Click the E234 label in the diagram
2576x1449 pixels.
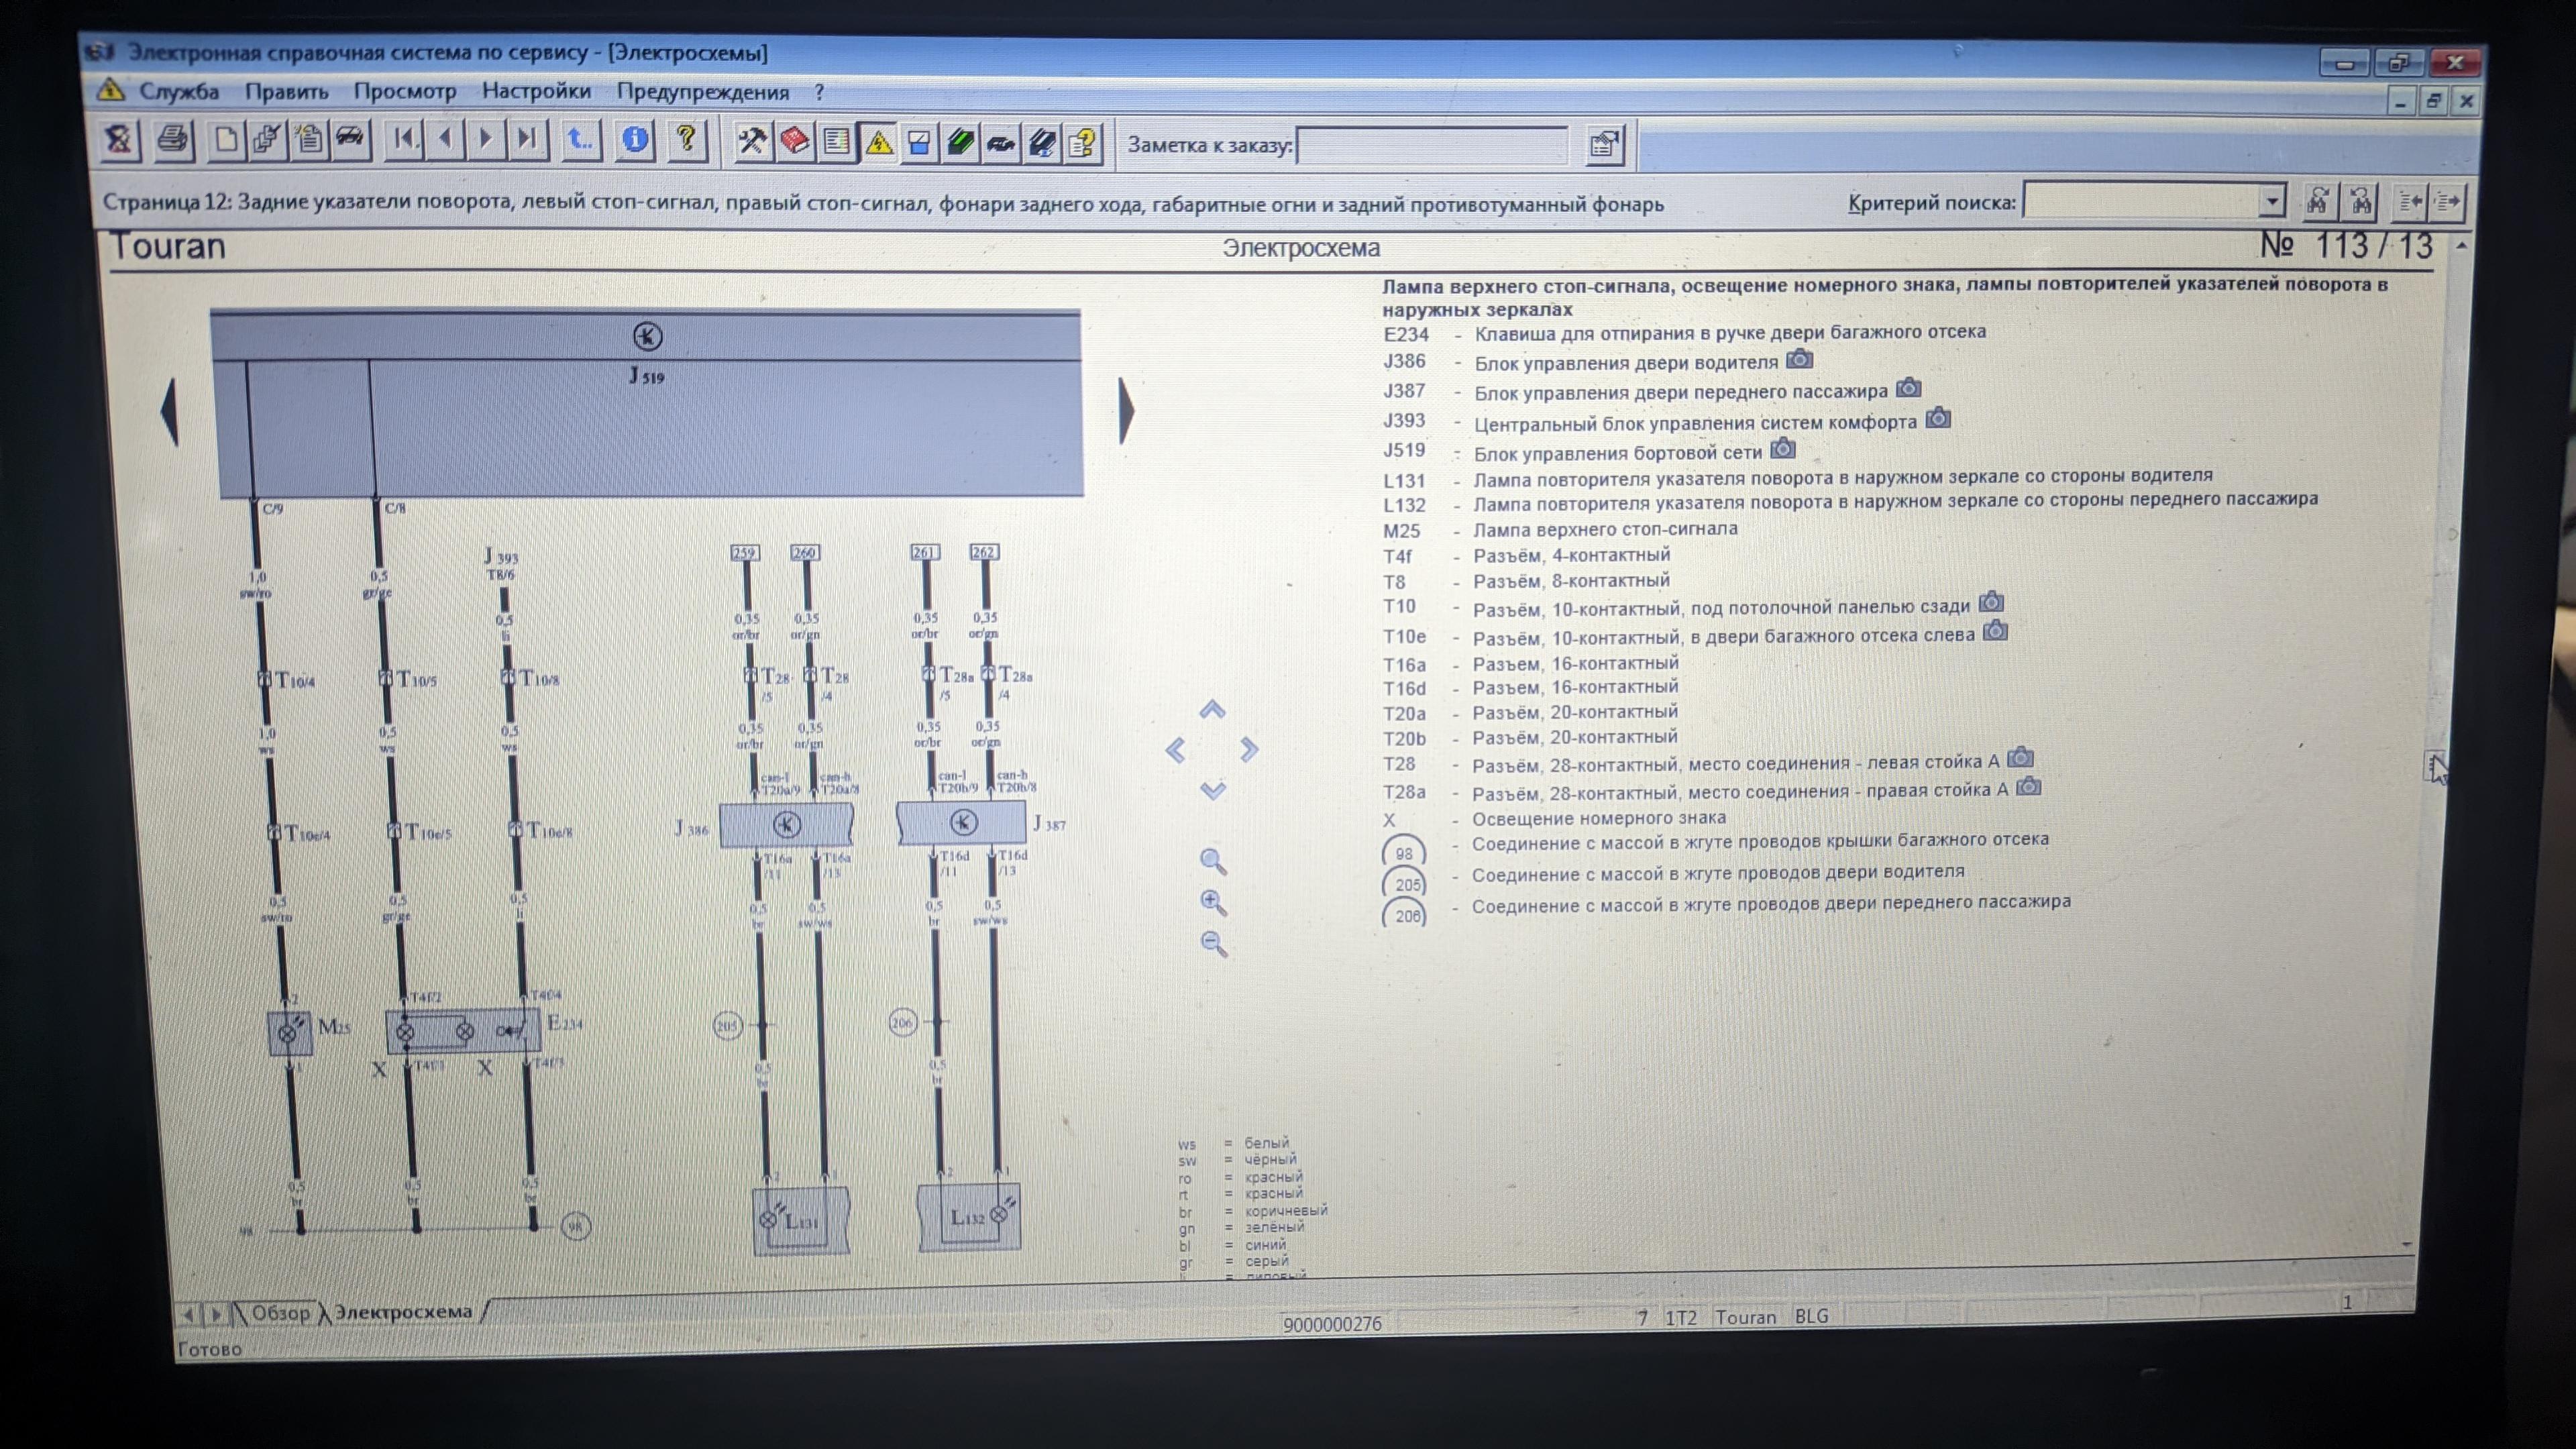[565, 1023]
